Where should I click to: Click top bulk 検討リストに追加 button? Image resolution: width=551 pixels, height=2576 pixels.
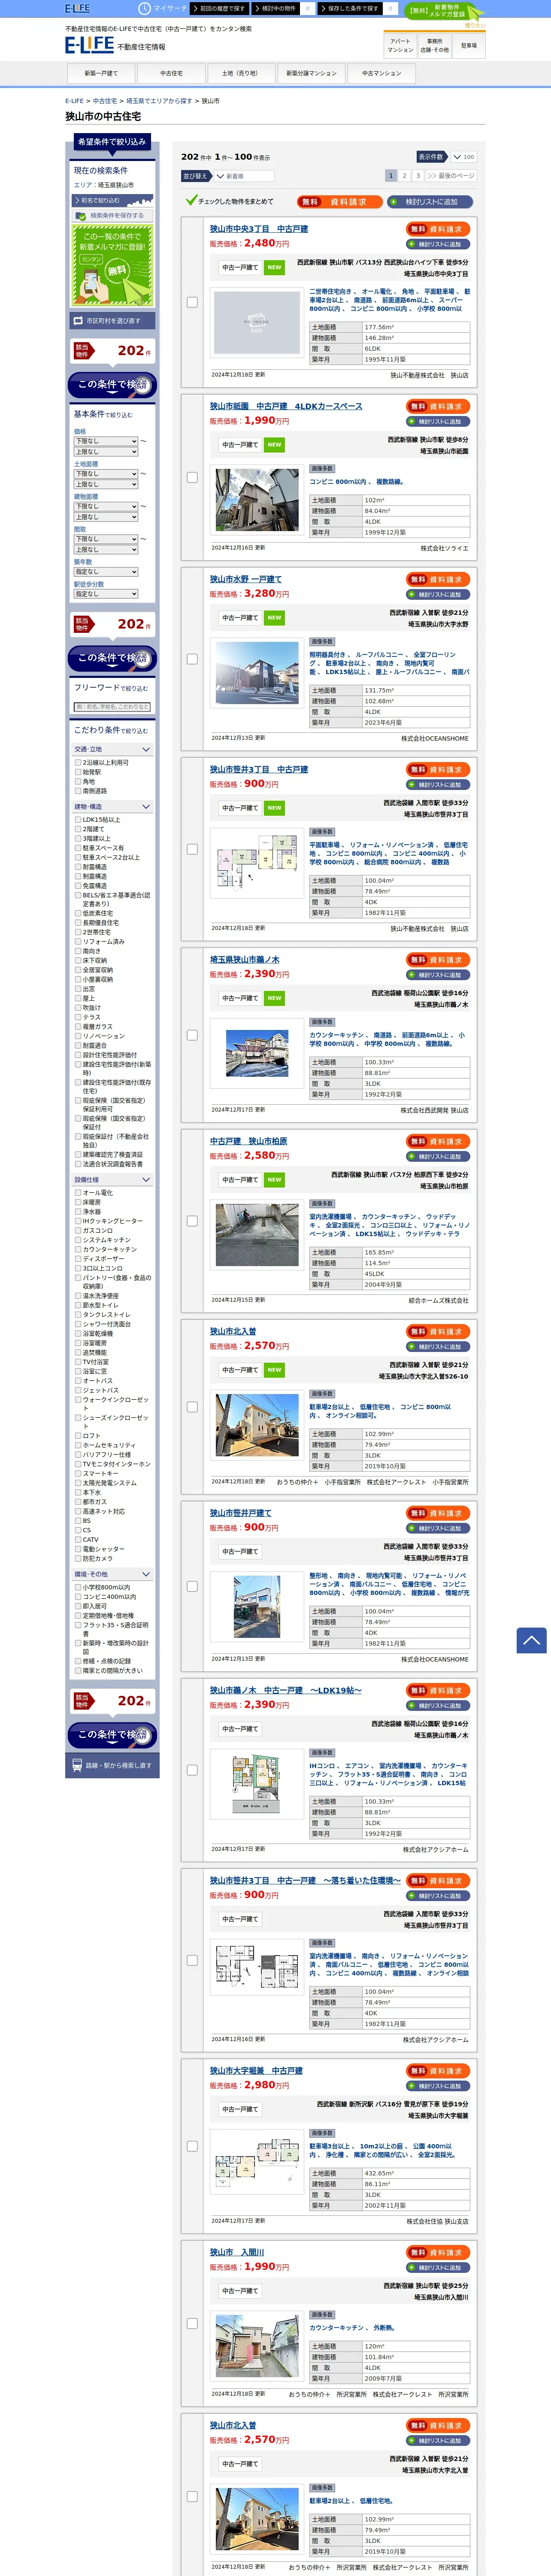point(430,202)
